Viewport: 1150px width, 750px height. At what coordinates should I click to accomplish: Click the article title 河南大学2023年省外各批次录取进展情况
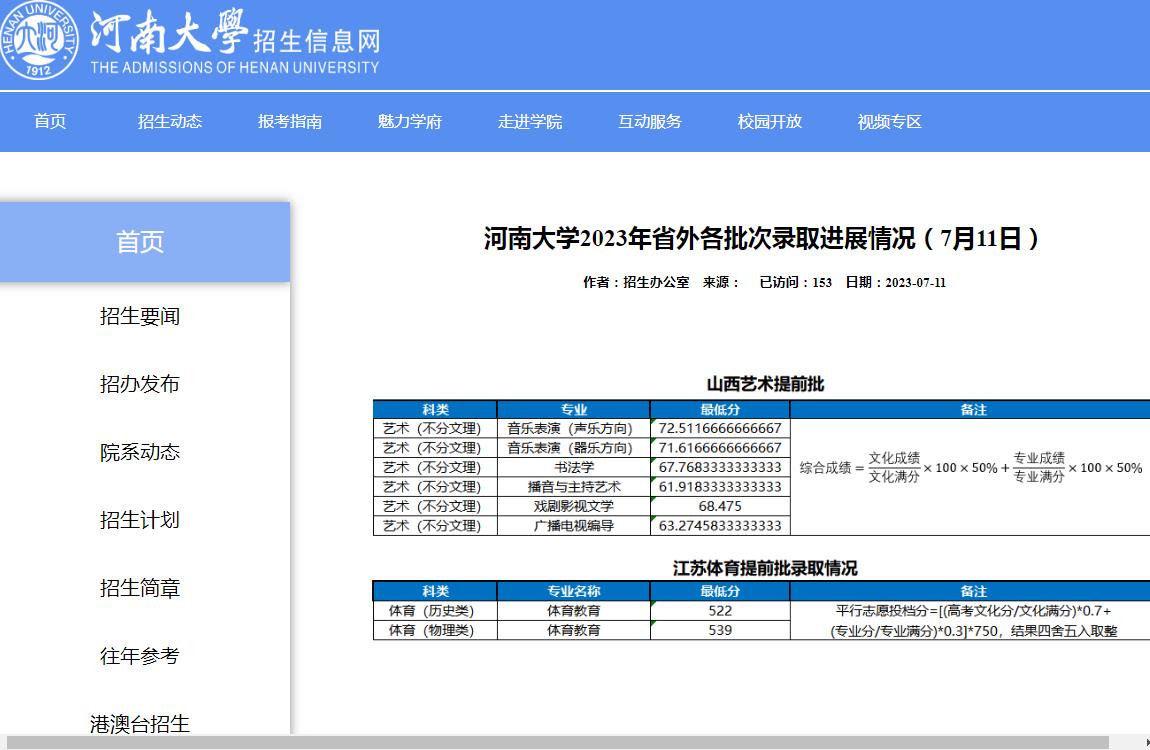pyautogui.click(x=761, y=238)
